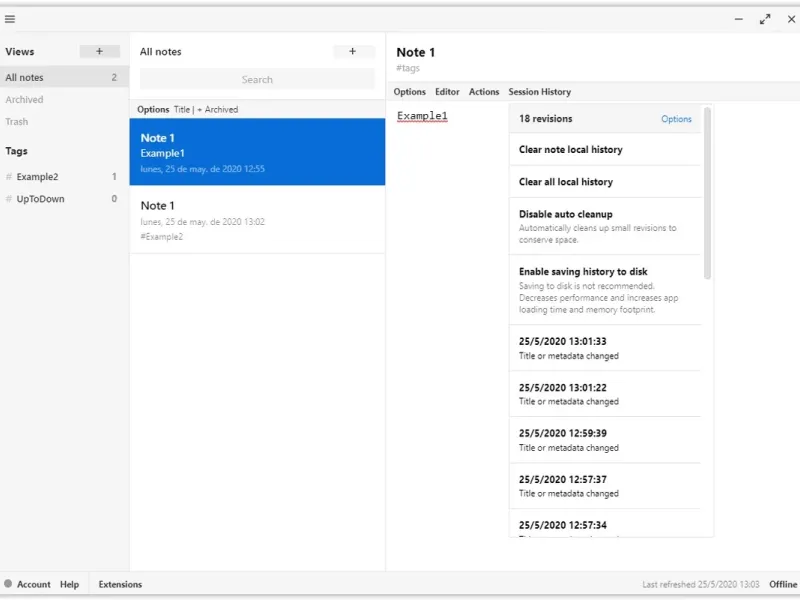
Task: Toggle fullscreen with the expand arrows icon
Action: [x=765, y=19]
